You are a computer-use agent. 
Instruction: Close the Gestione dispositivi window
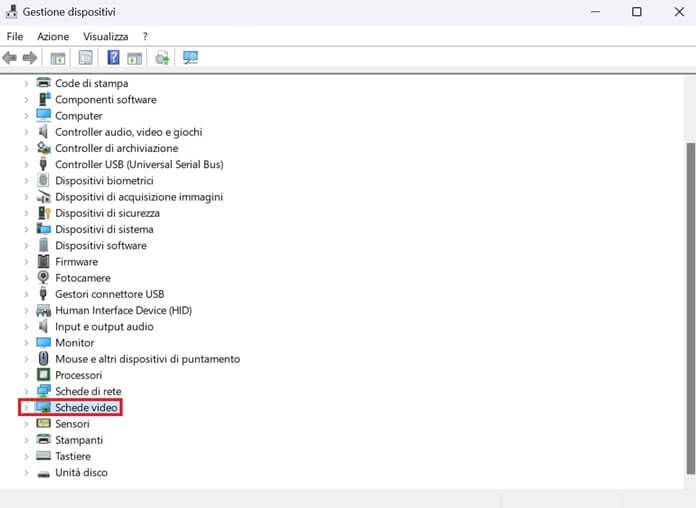(679, 12)
